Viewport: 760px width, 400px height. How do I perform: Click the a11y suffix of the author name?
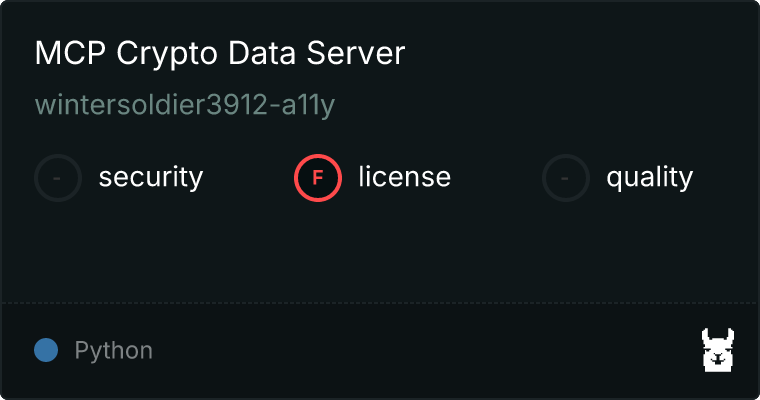(306, 106)
